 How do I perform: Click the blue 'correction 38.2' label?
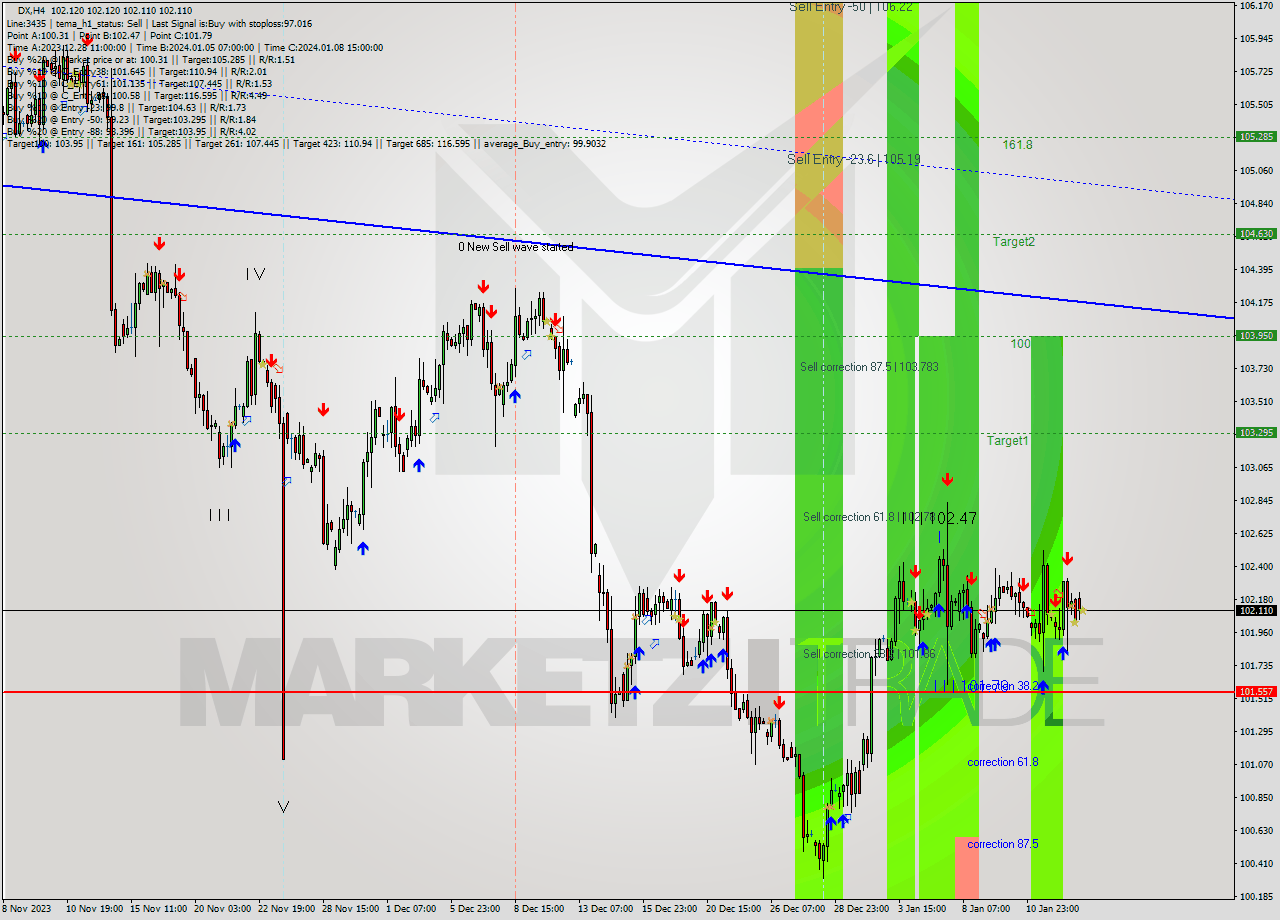pos(1004,687)
